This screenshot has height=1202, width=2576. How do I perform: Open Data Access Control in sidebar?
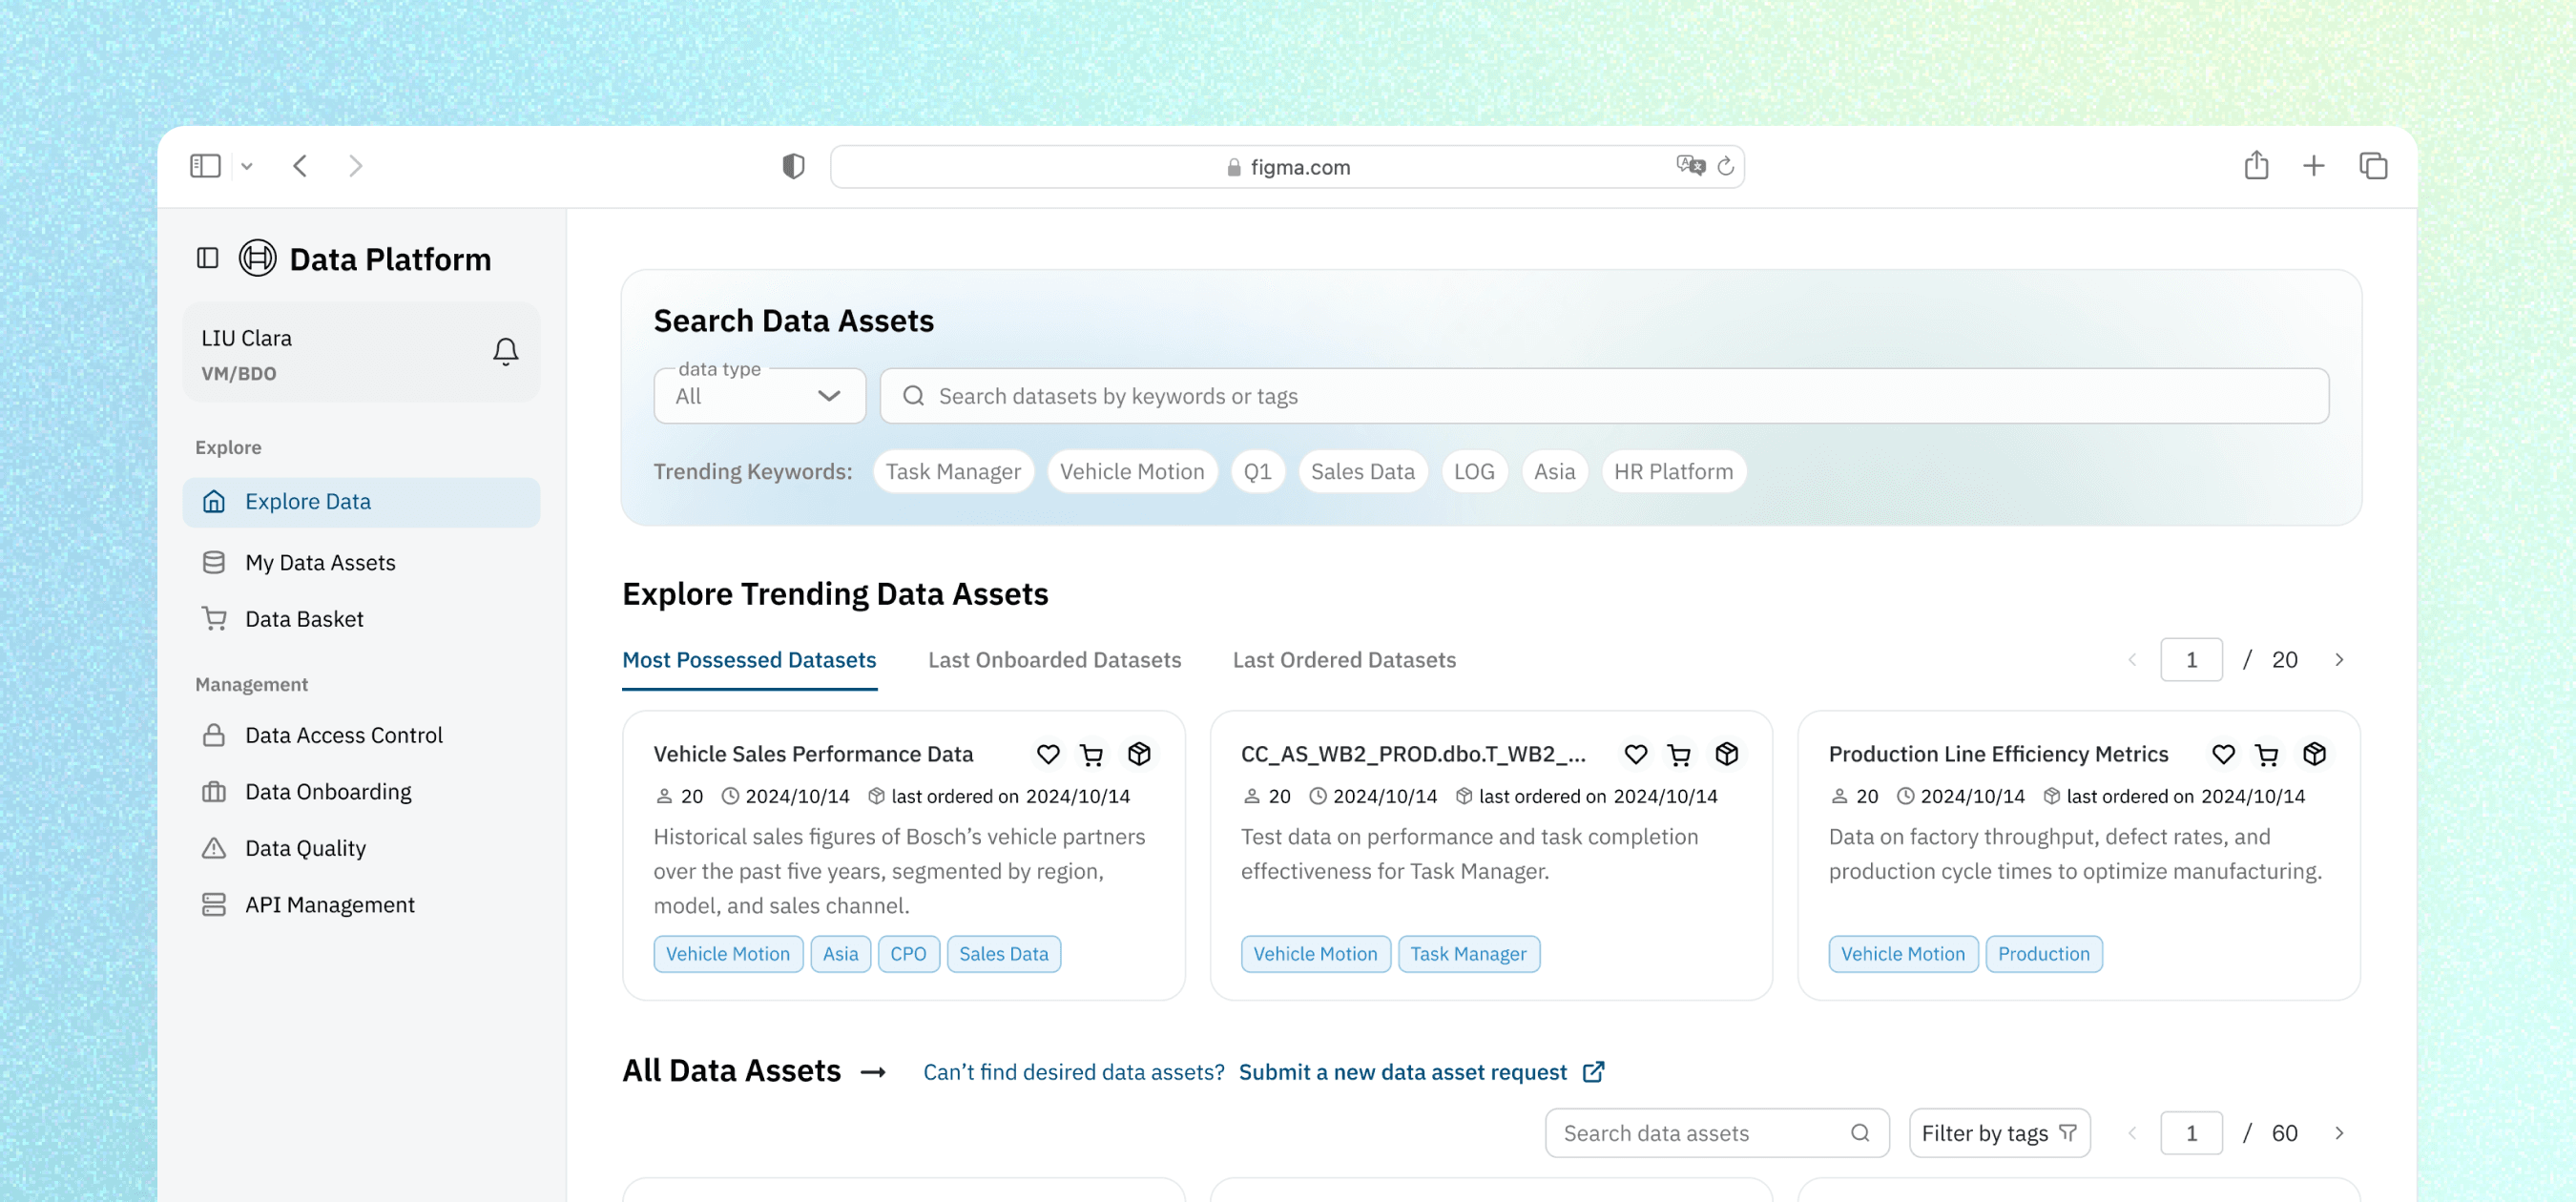click(x=343, y=735)
